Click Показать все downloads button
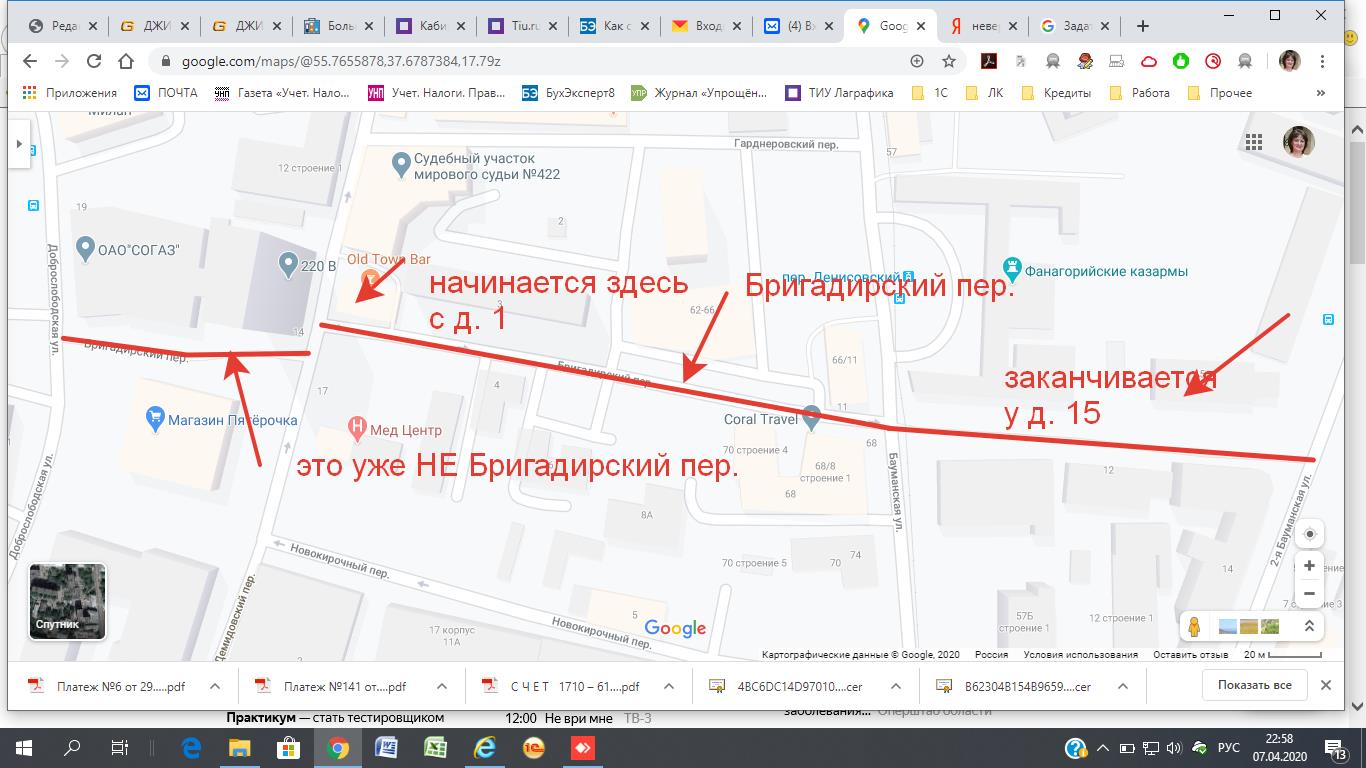 1254,685
